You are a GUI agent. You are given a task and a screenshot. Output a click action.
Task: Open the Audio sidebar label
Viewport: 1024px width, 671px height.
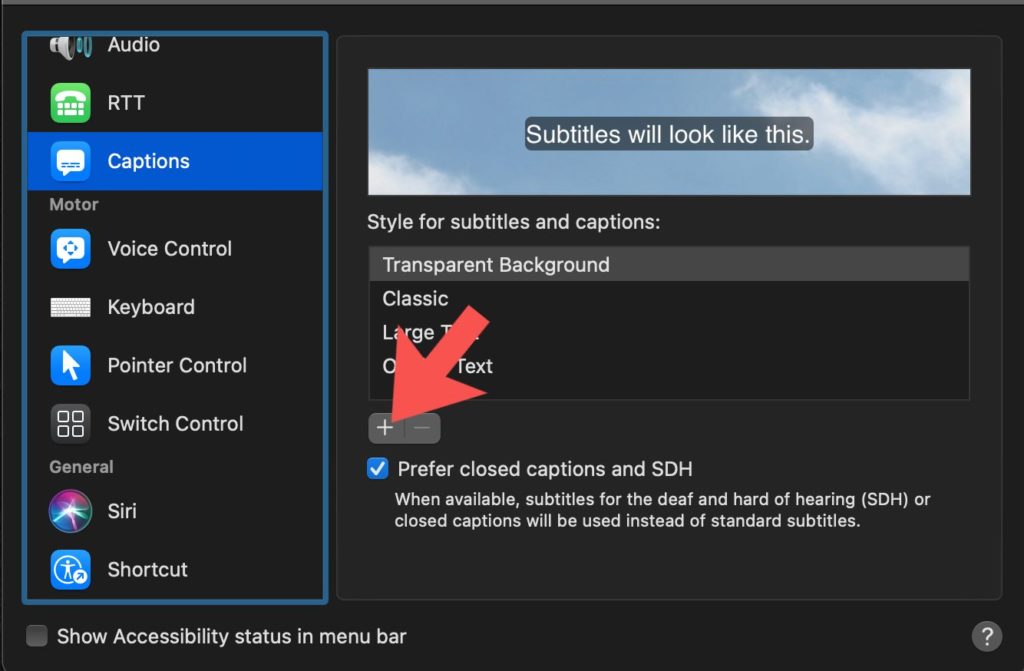[134, 45]
